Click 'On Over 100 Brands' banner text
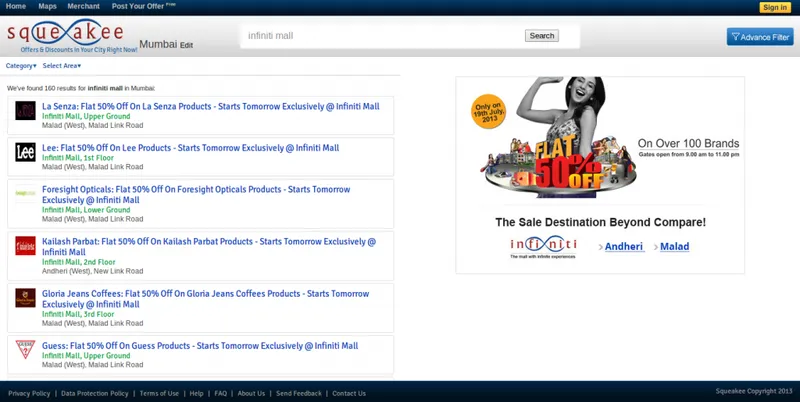 pyautogui.click(x=688, y=143)
